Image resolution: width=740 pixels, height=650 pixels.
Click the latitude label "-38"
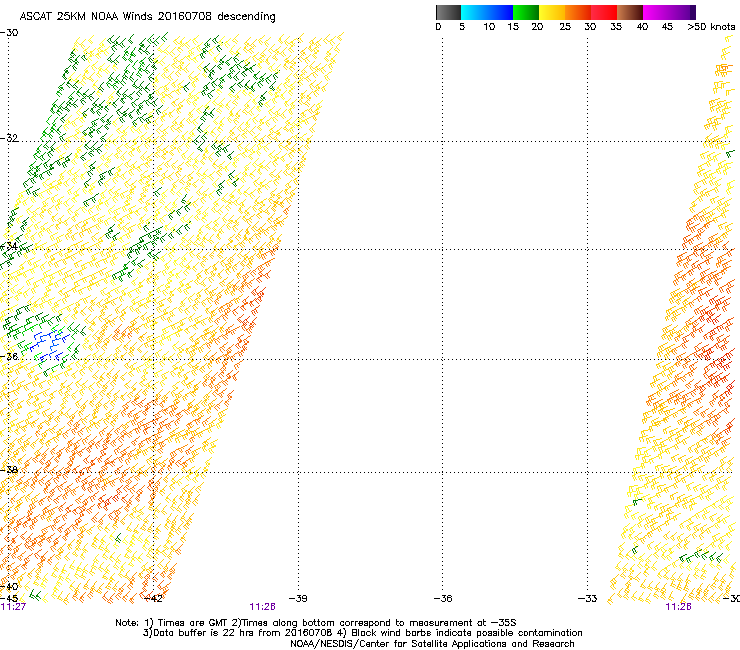click(x=9, y=470)
